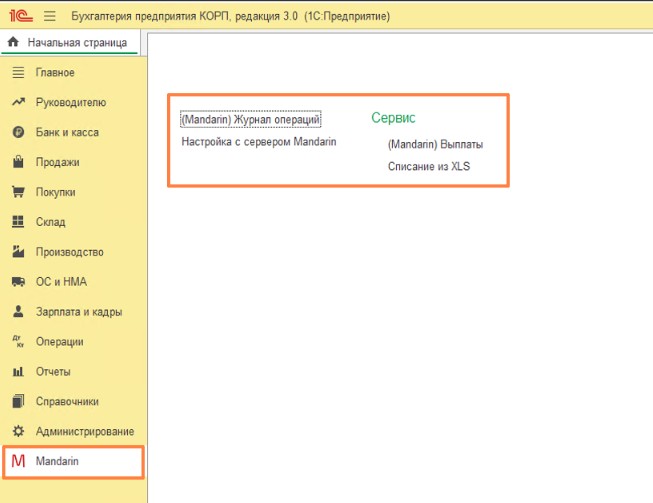653x503 pixels.
Task: Open the Главное section
Action: 55,72
